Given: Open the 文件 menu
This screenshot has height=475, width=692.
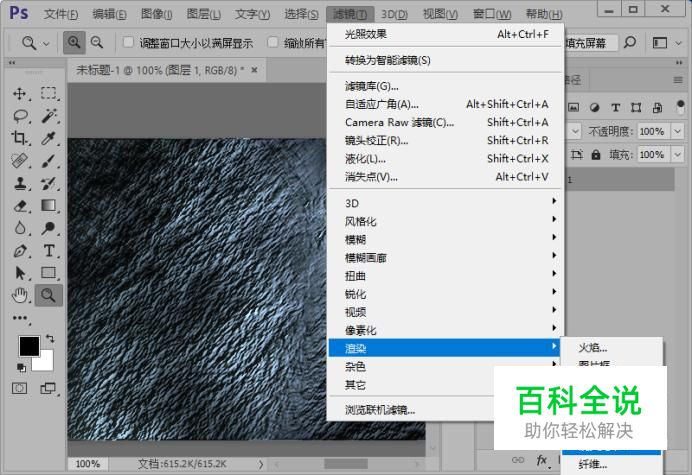Looking at the screenshot, I should click(61, 15).
